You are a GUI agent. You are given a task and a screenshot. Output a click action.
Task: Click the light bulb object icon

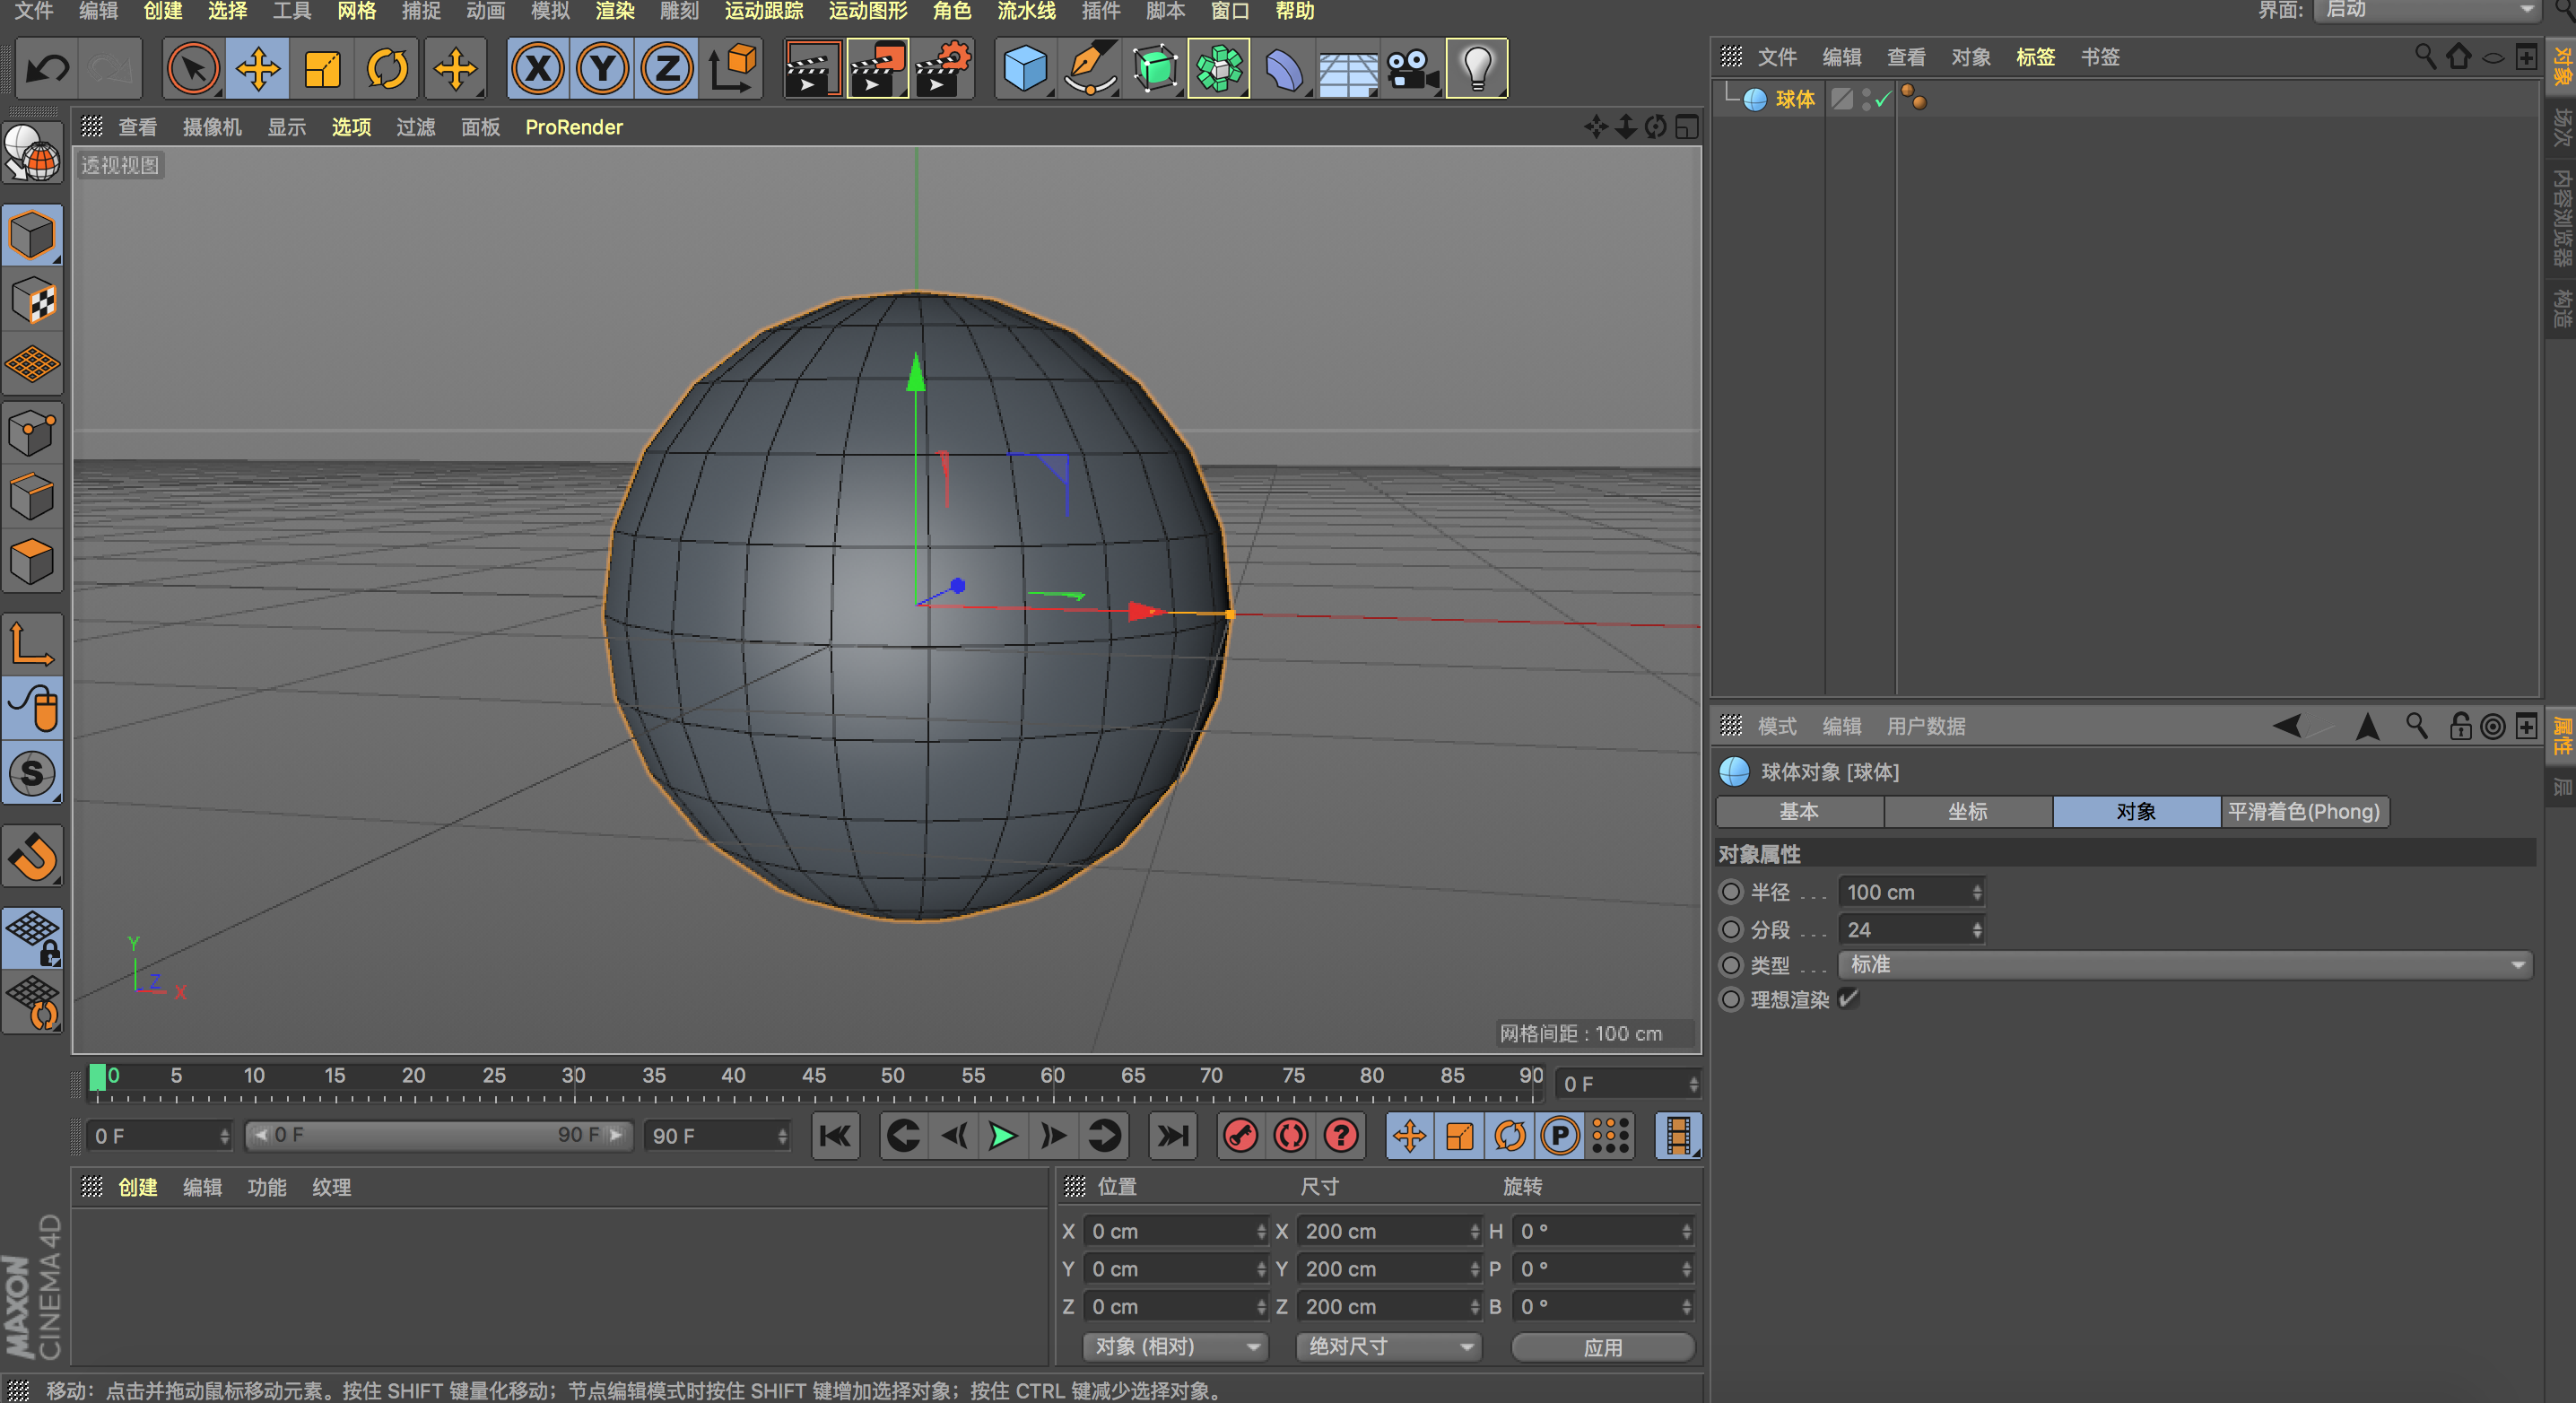1476,69
